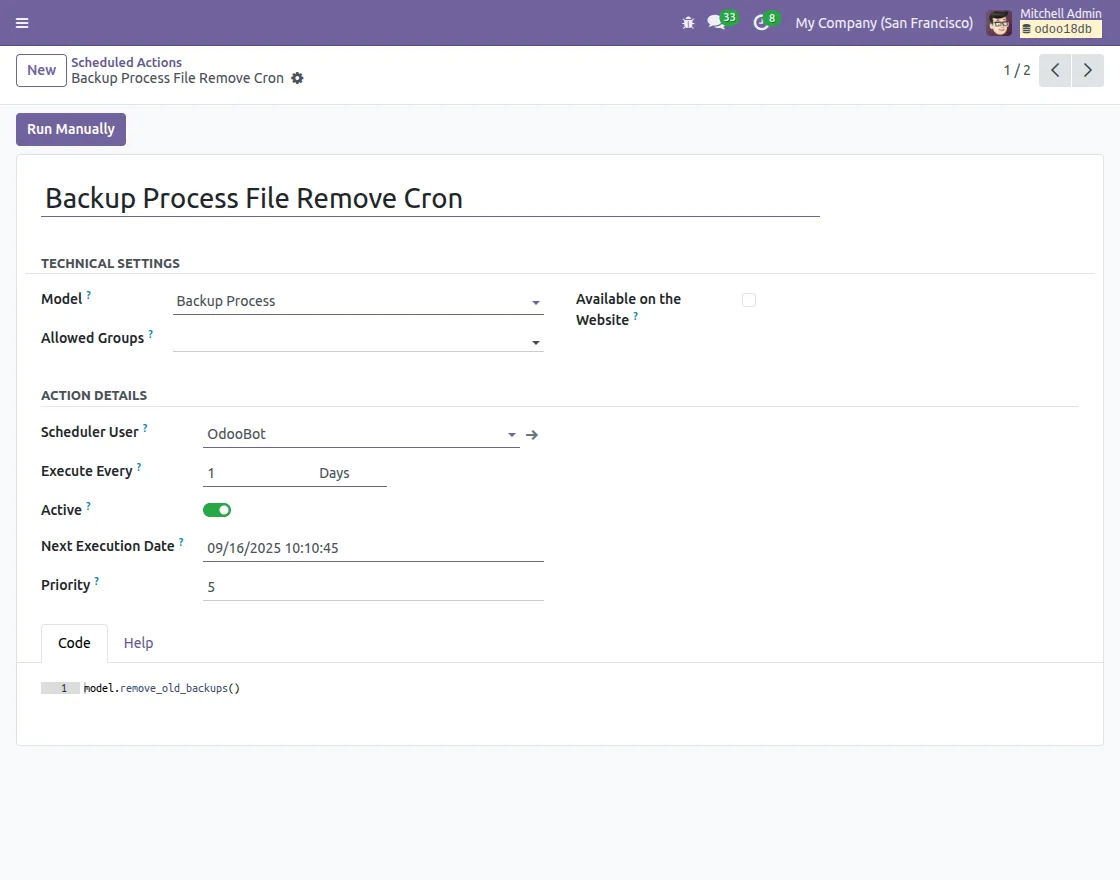Select the Code tab
Viewport: 1120px width, 880px height.
pyautogui.click(x=73, y=643)
